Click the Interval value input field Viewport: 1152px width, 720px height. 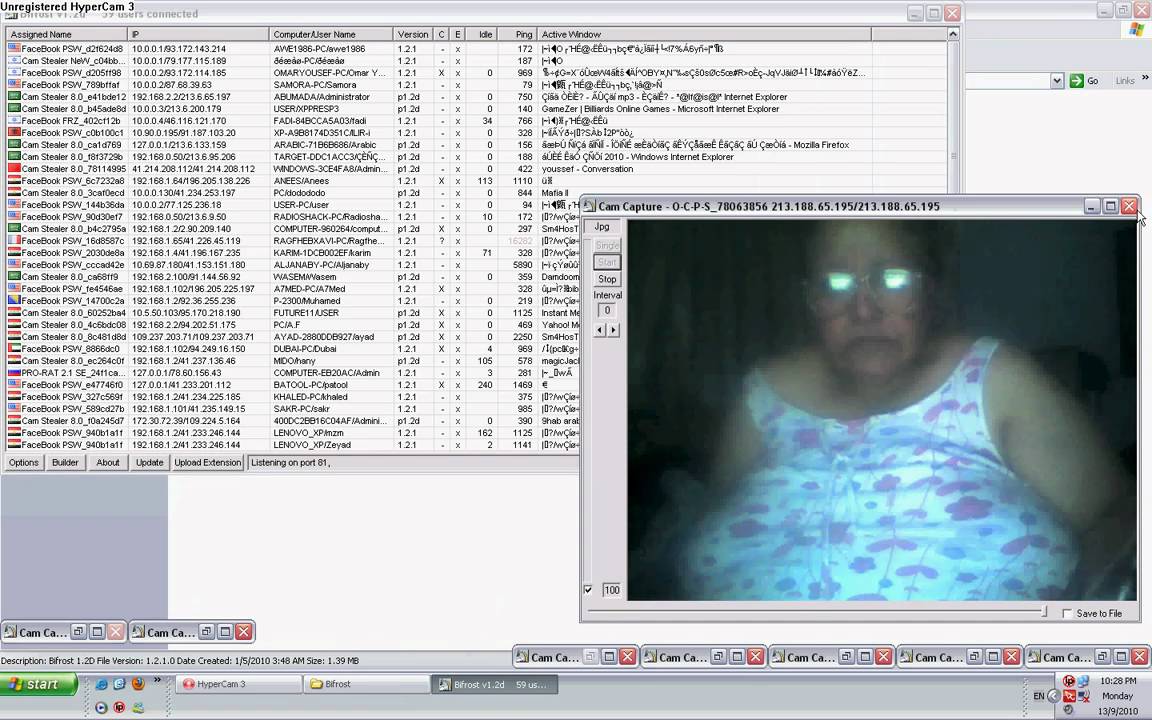607,310
